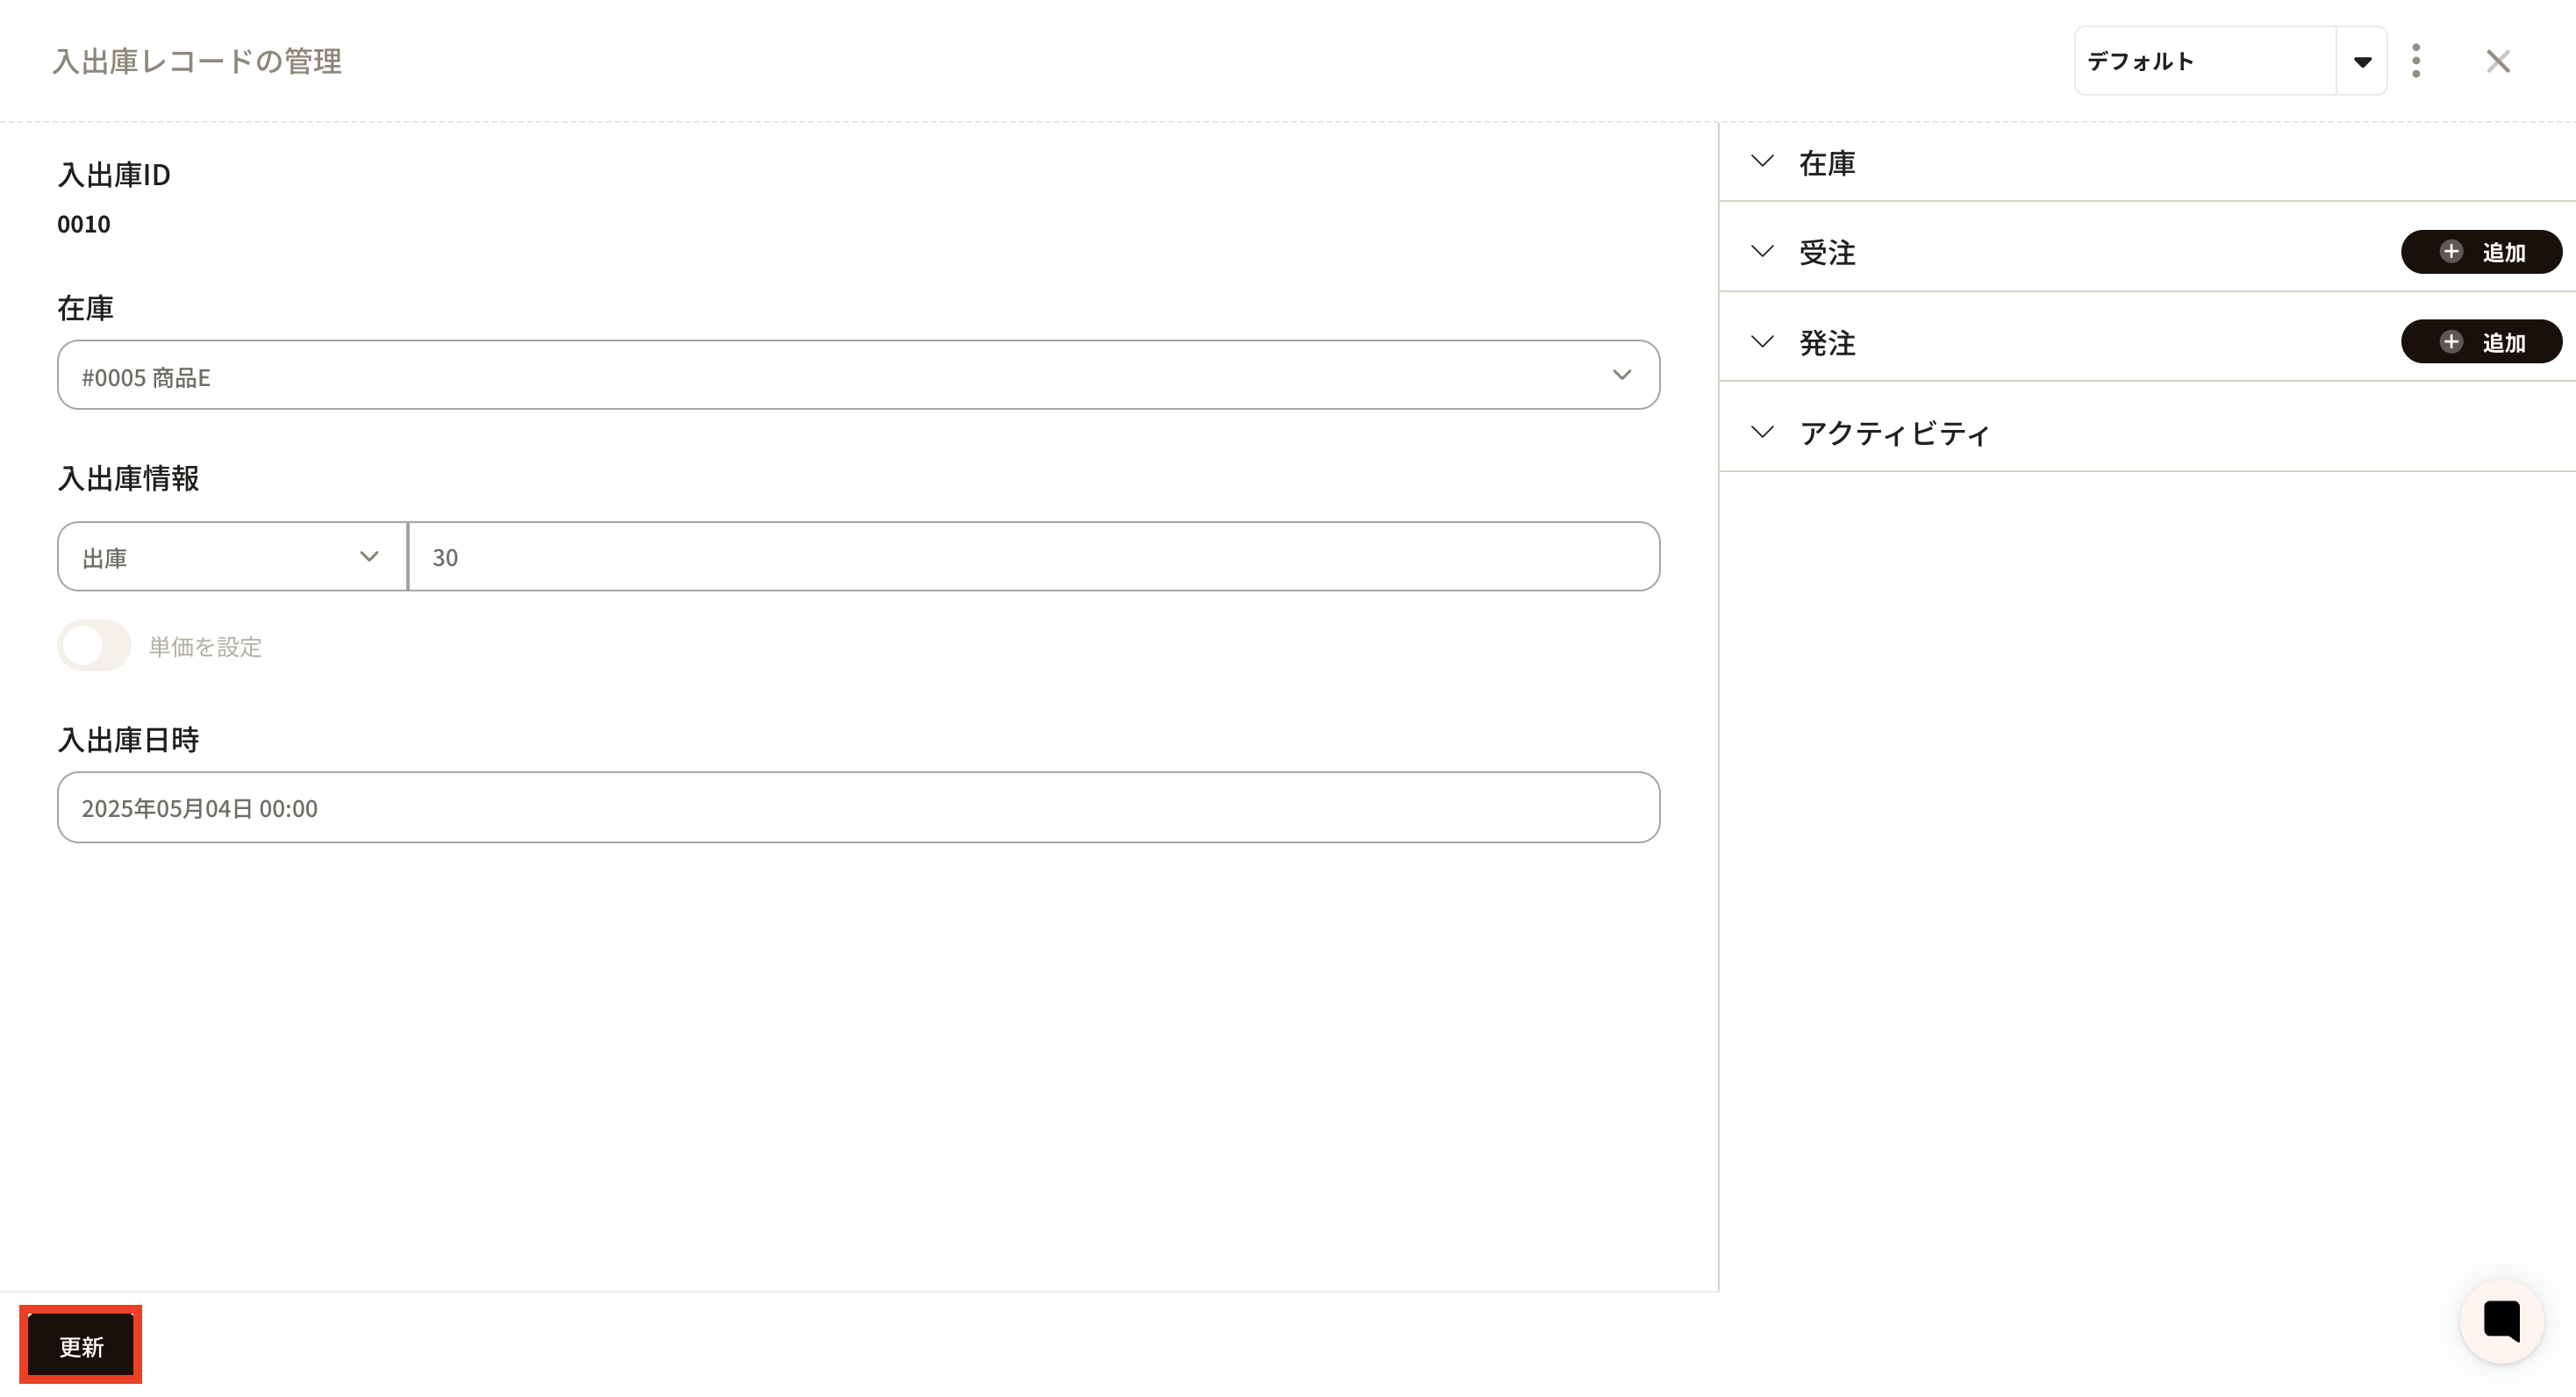Click the 更新 button
Screen dimensions: 2576x1397
coord(81,1346)
